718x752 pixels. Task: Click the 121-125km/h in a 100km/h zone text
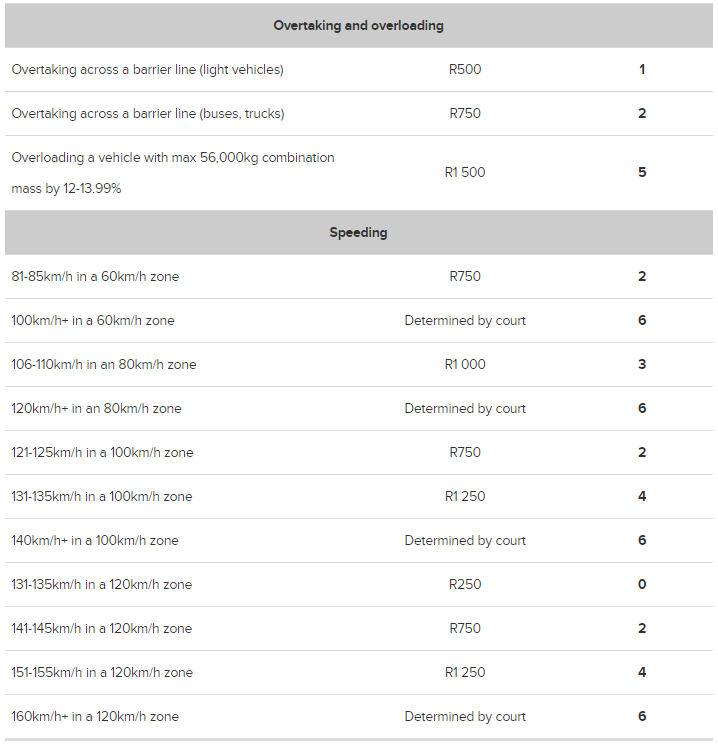[102, 453]
